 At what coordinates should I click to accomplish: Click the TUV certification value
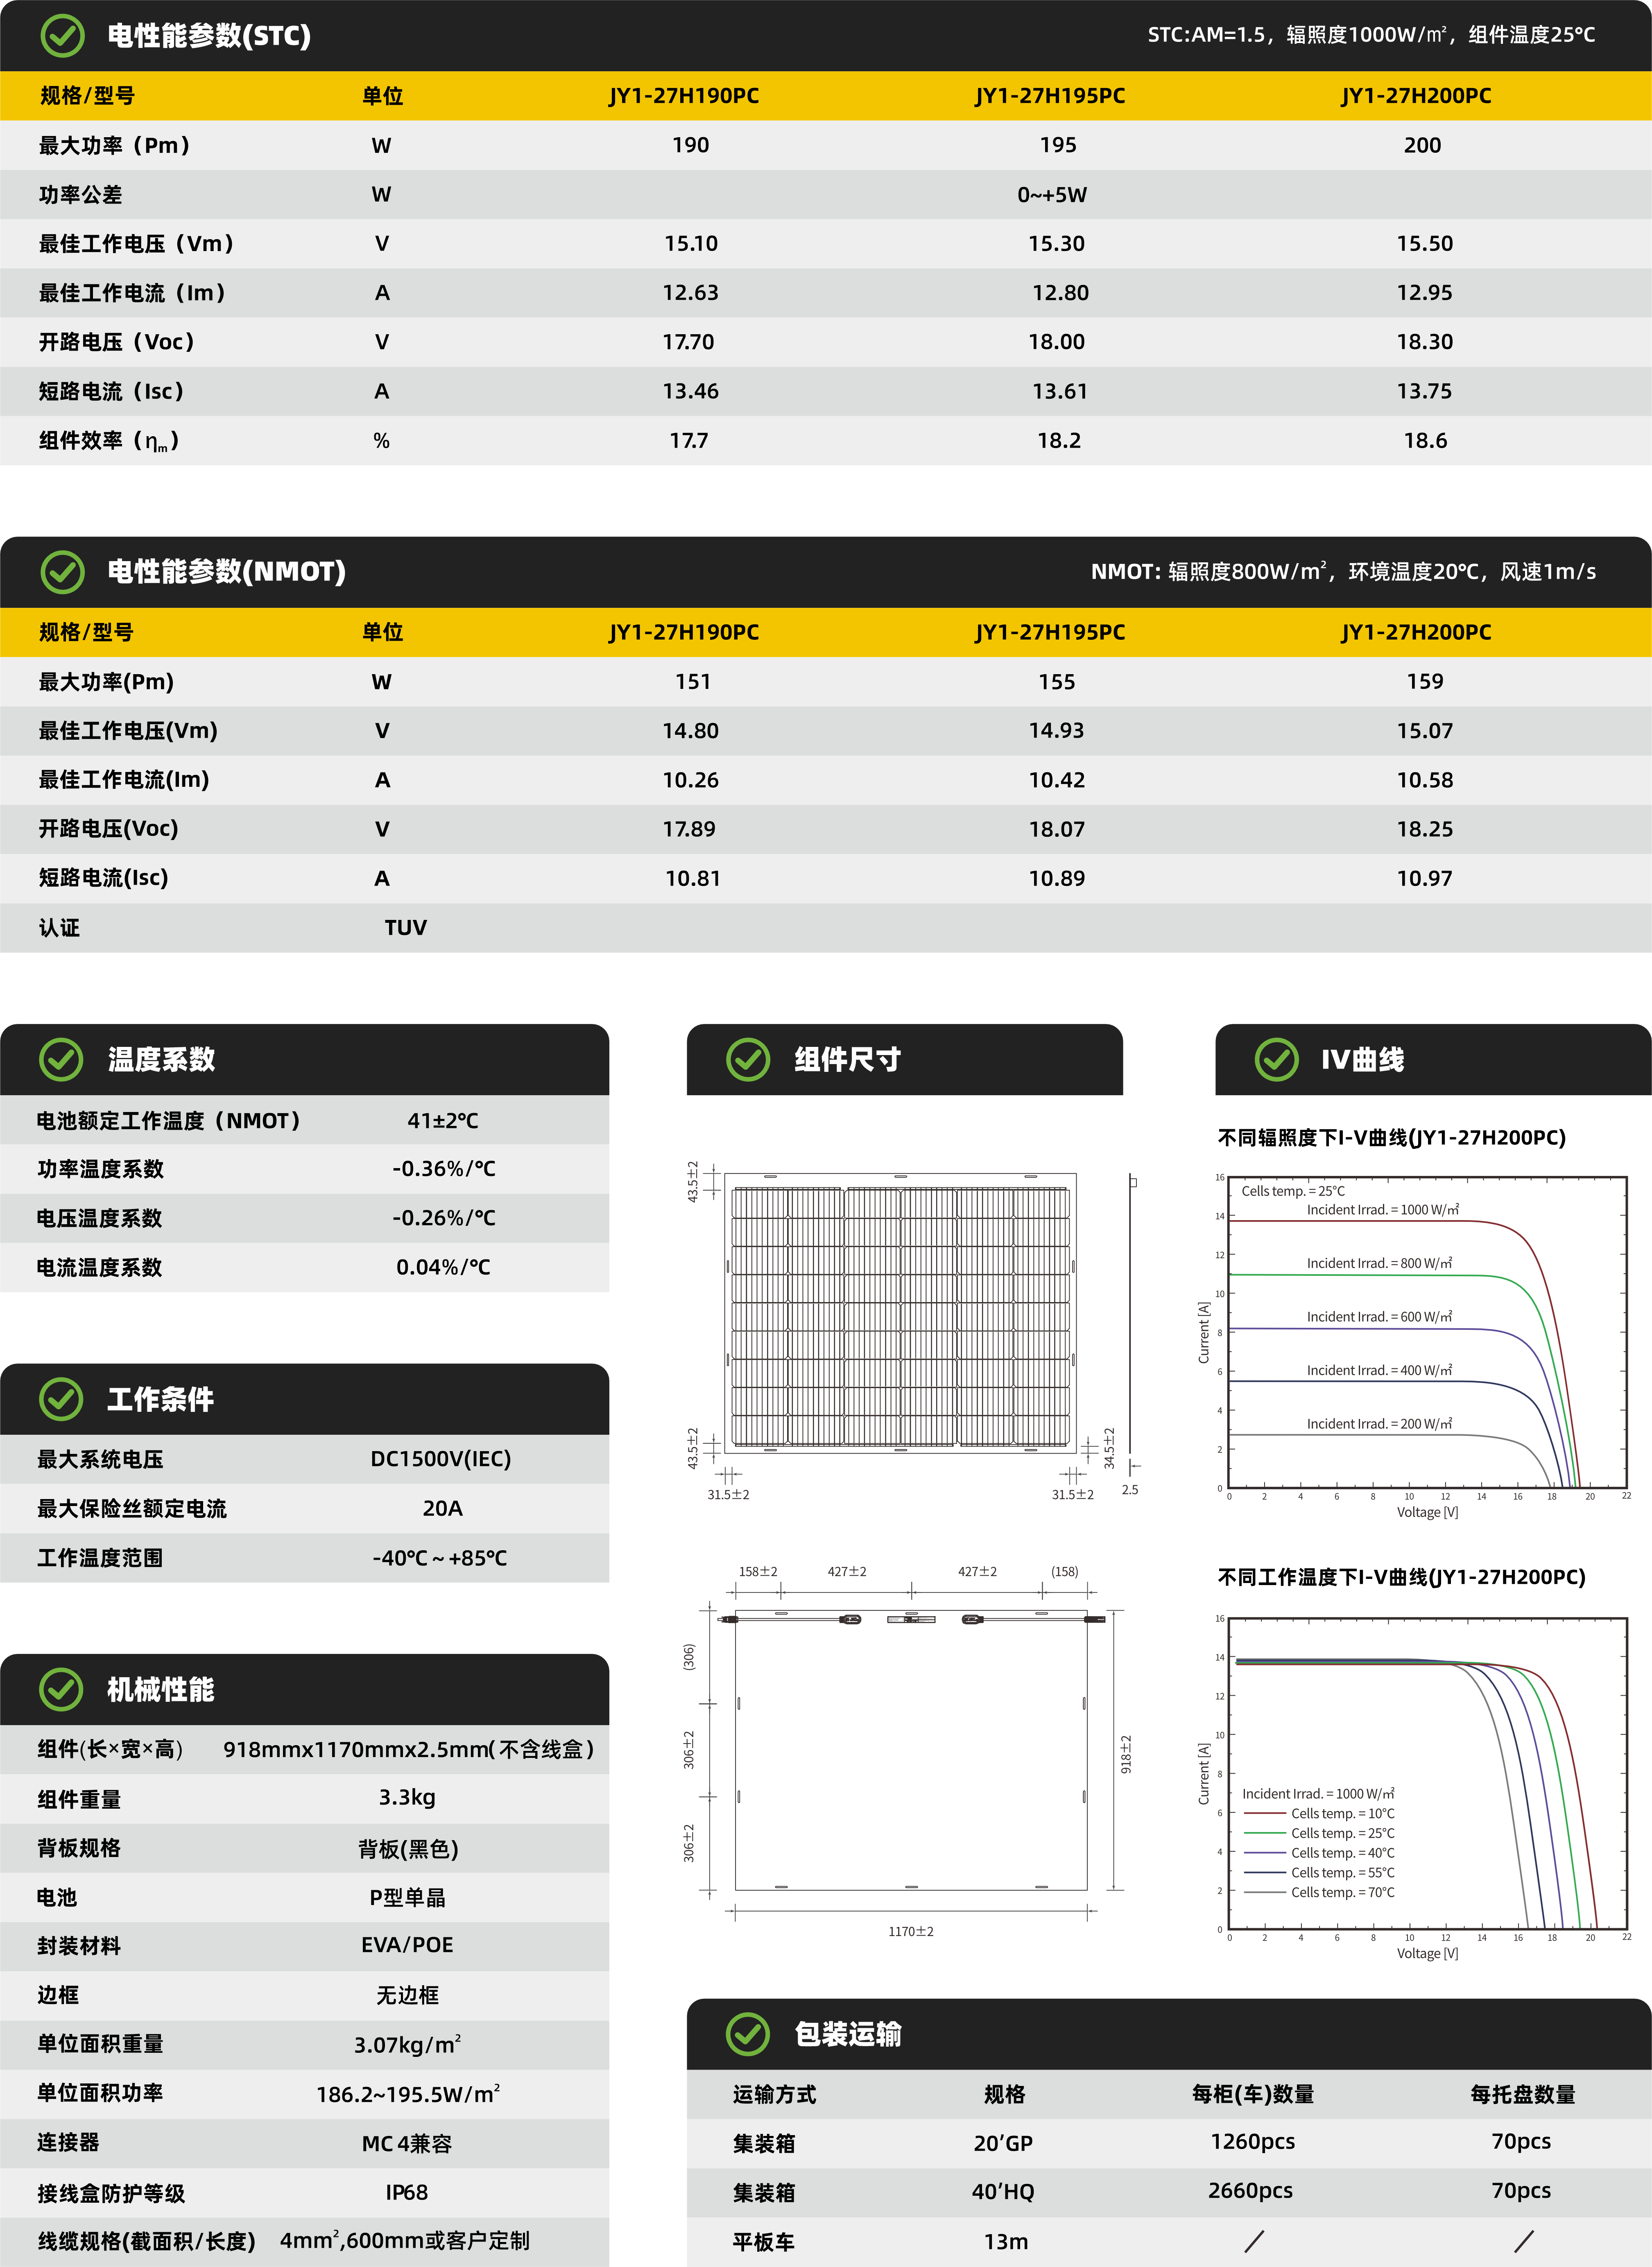pos(405,927)
